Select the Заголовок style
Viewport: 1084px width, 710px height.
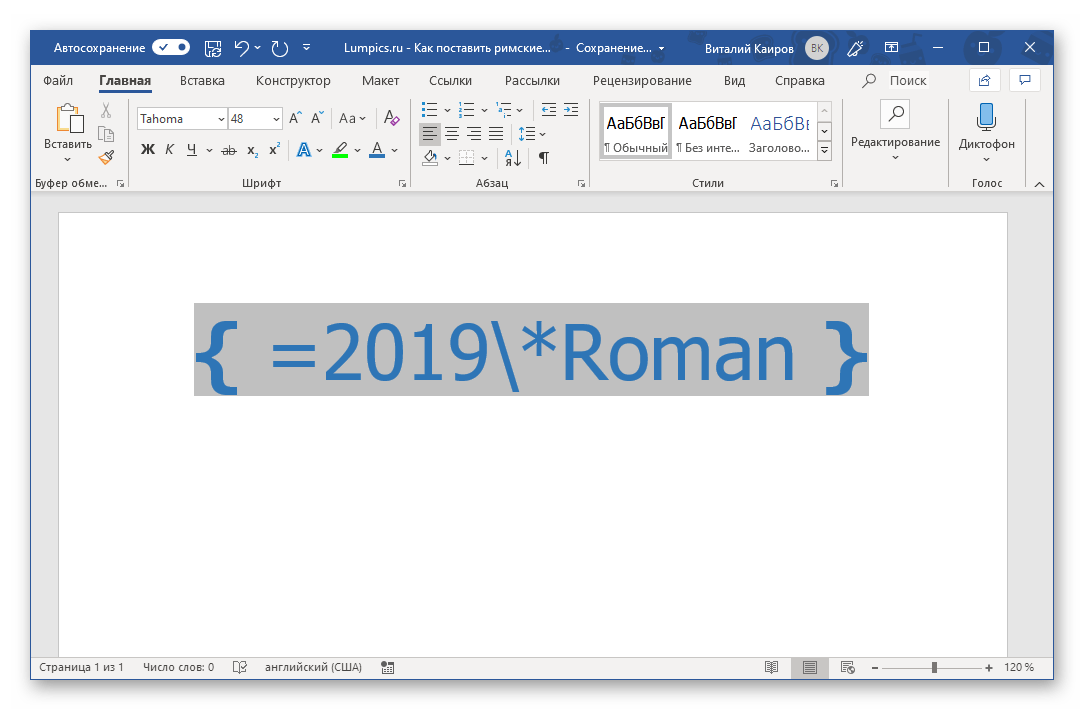point(779,133)
